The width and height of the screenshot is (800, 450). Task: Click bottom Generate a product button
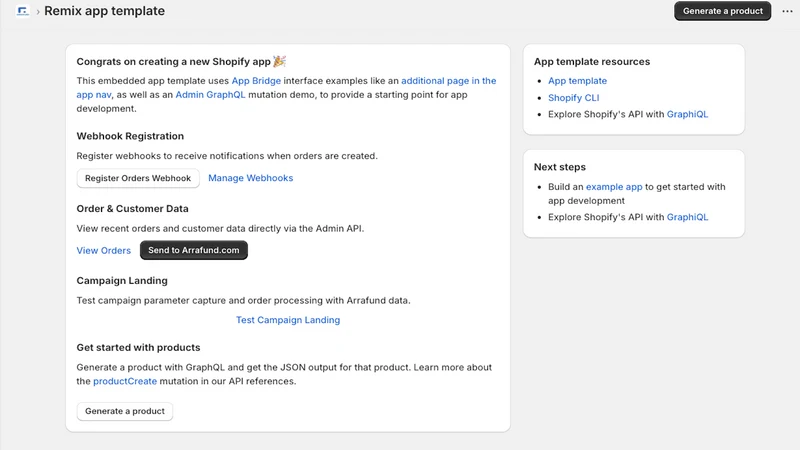coord(125,411)
